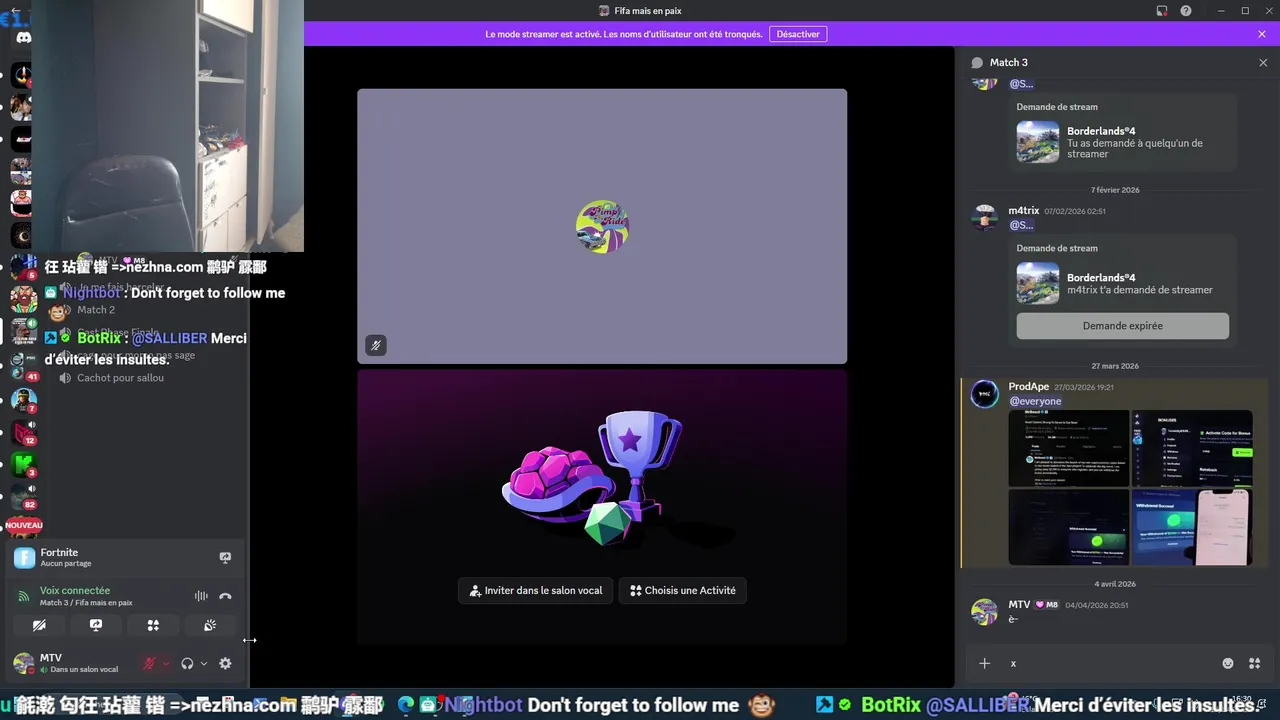Click the NOUVEAU mentions pill
This screenshot has height=720, width=1280.
(24, 525)
